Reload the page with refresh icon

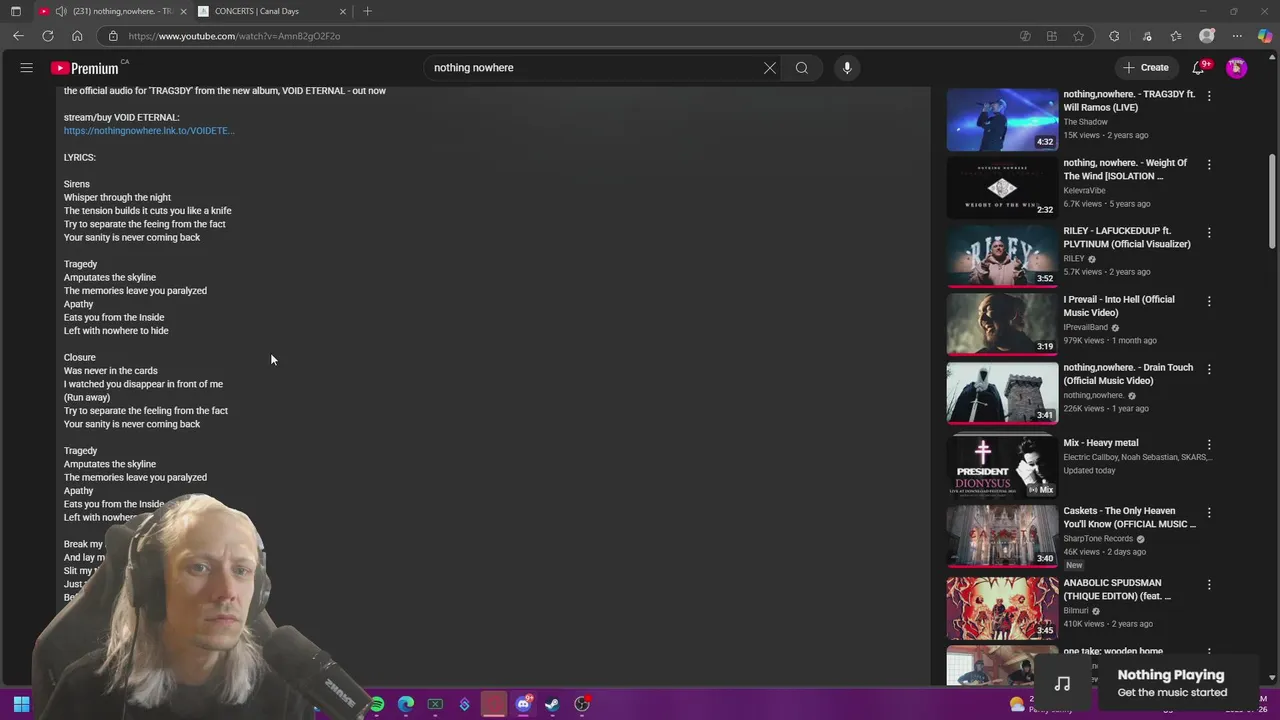(x=48, y=36)
